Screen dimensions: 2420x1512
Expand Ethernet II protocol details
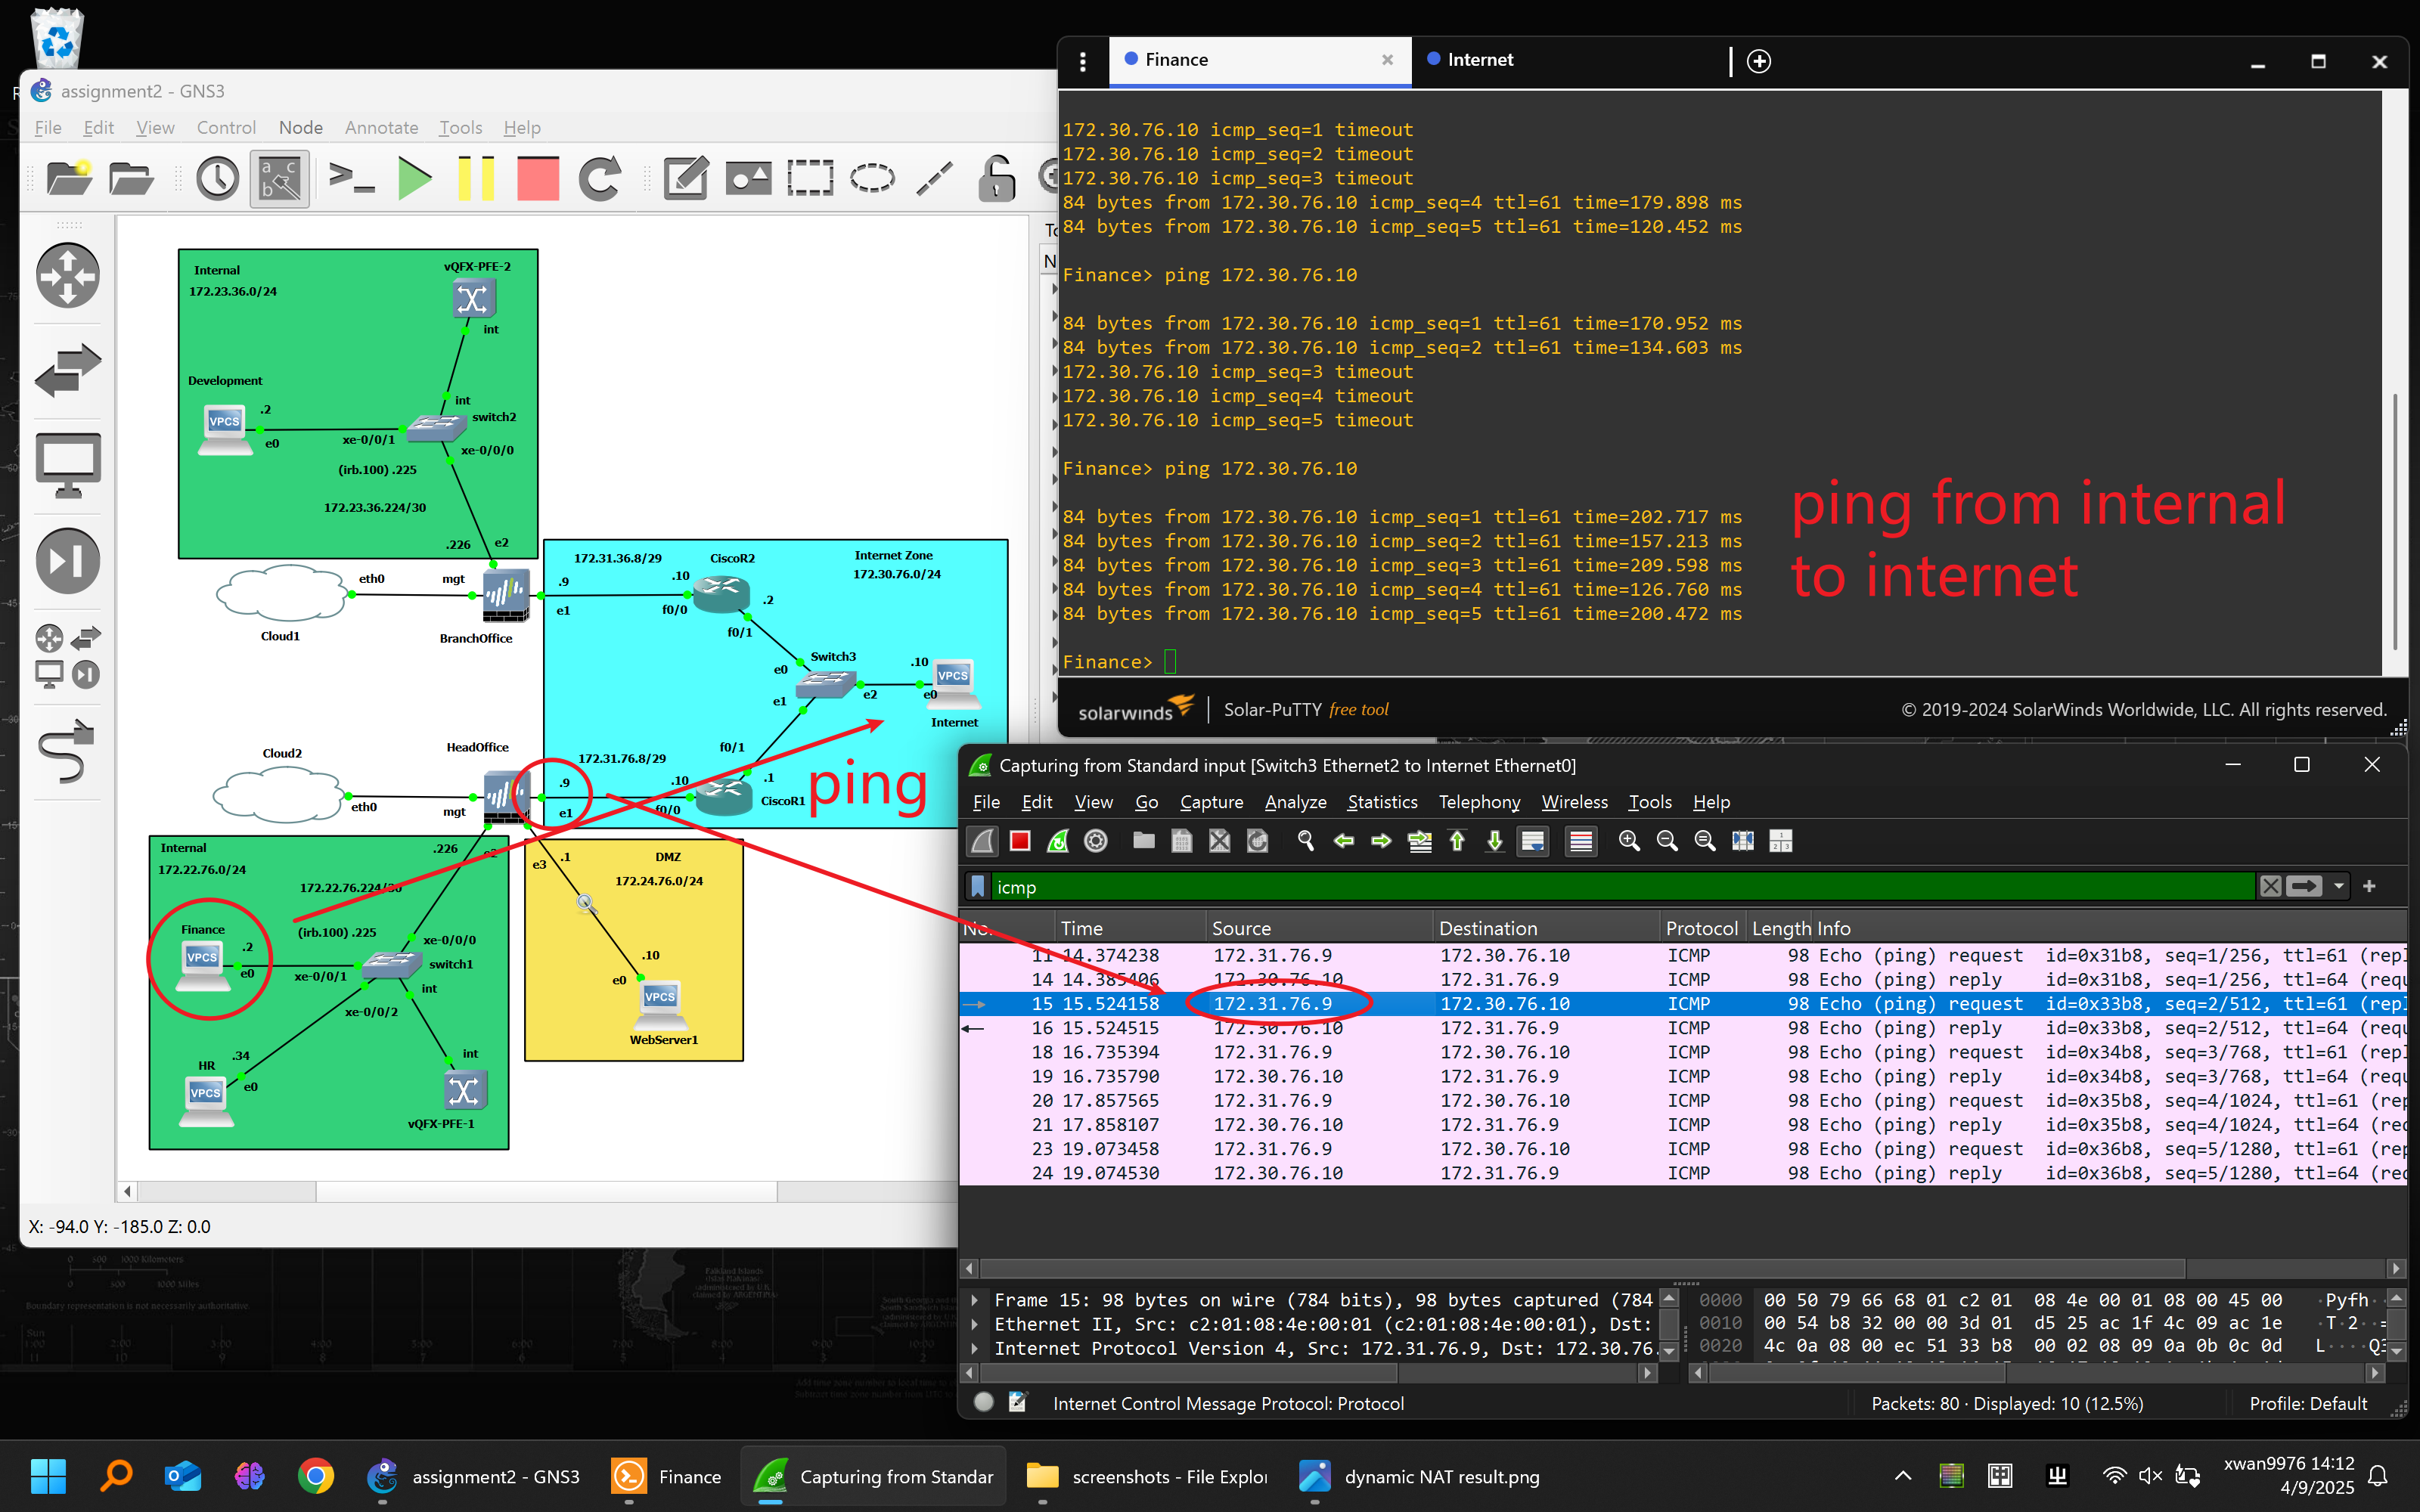click(975, 1324)
